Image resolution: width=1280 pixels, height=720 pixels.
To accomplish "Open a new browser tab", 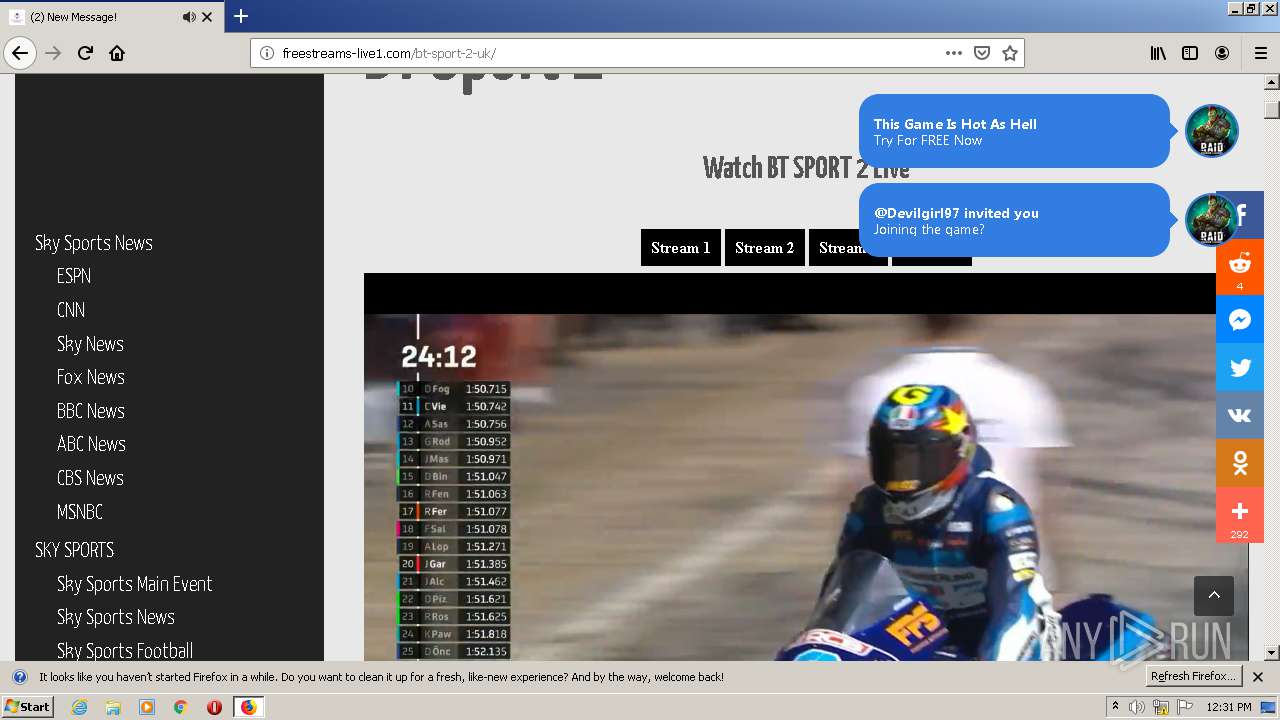I will point(241,16).
